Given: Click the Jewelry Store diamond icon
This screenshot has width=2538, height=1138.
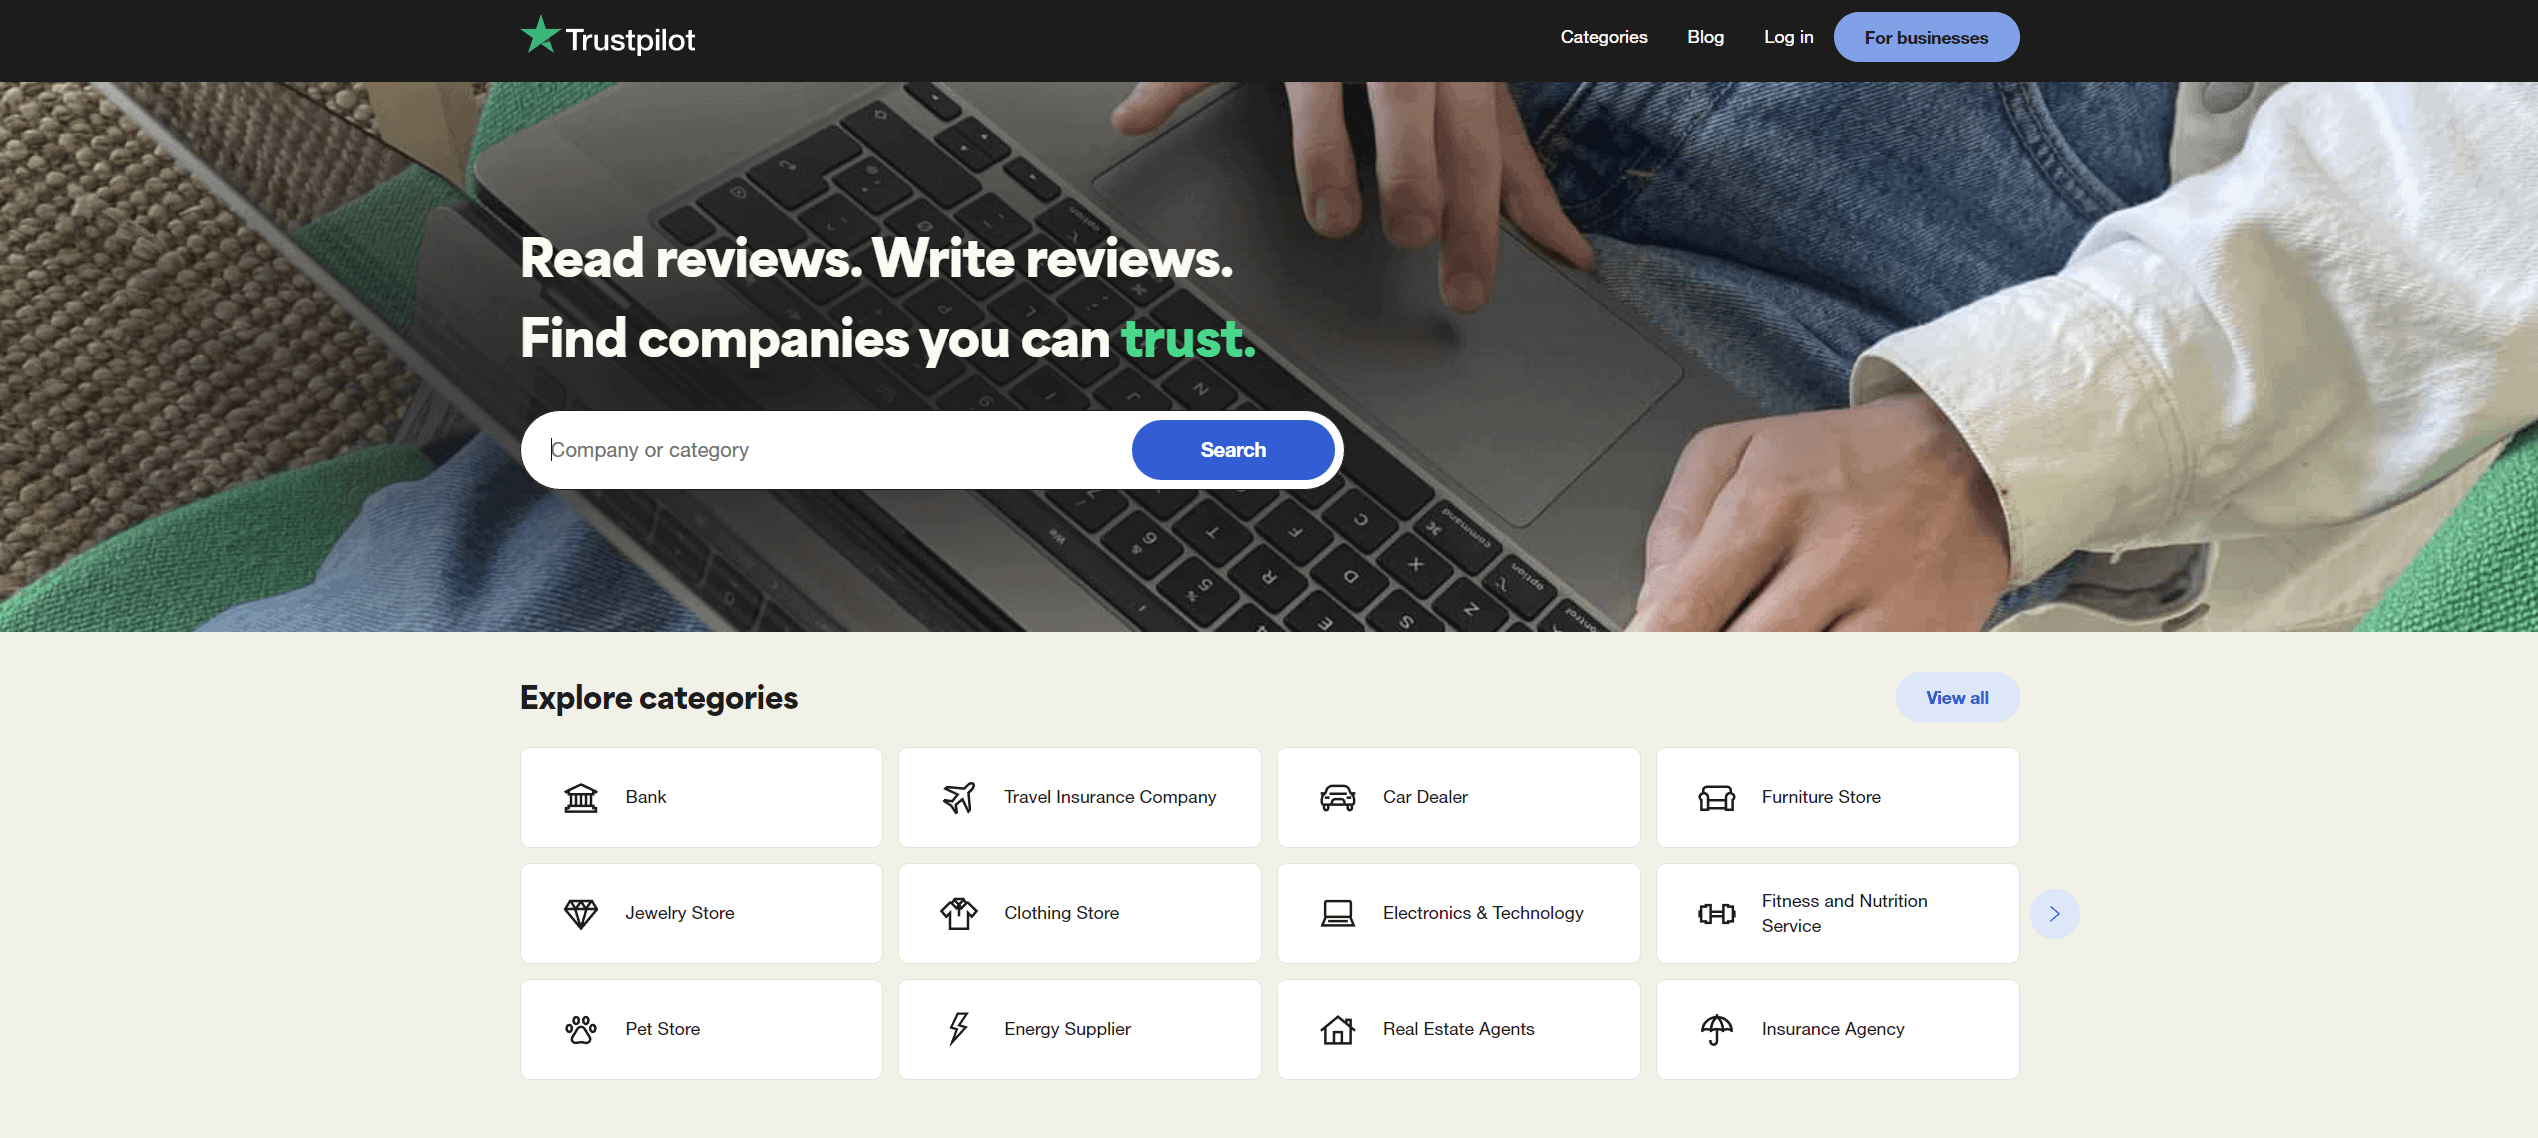Looking at the screenshot, I should pyautogui.click(x=579, y=913).
